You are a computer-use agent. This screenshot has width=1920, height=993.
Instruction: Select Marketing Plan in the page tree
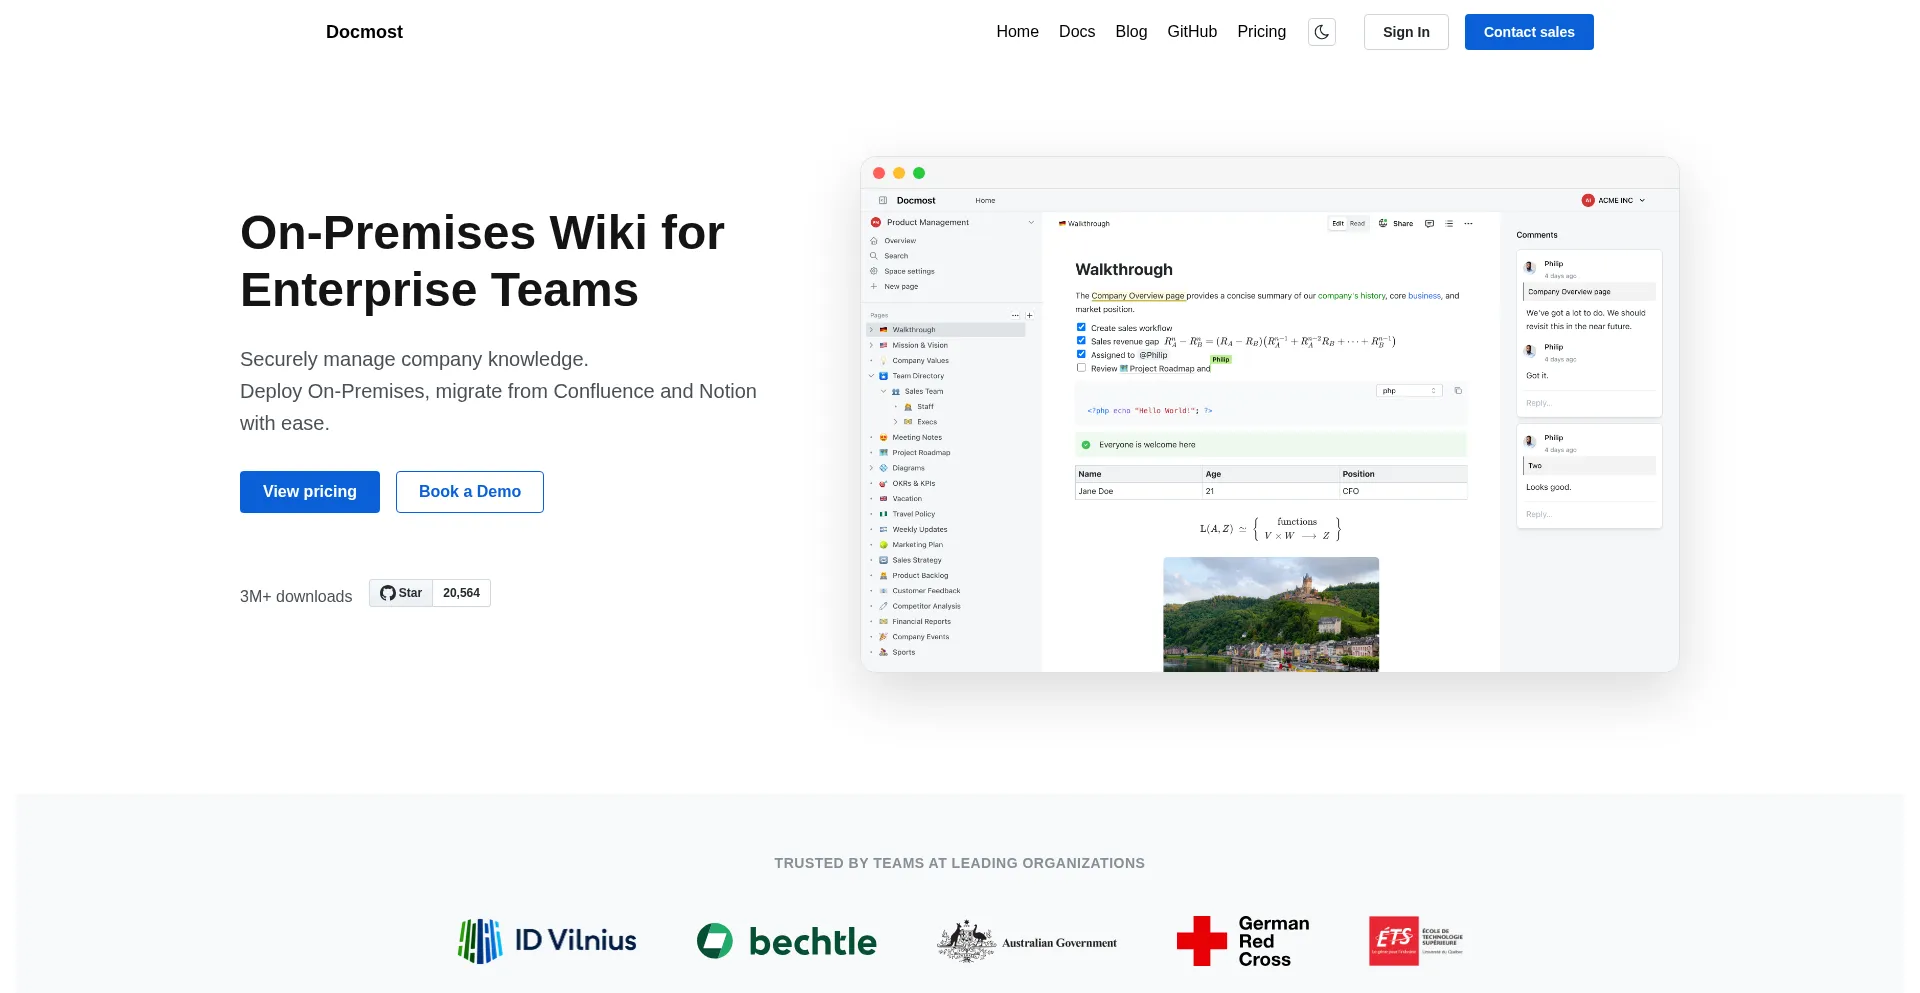[918, 545]
